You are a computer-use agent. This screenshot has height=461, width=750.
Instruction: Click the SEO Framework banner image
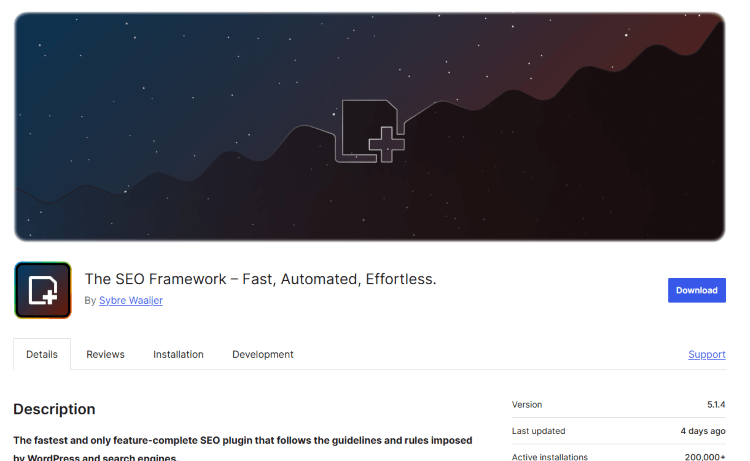(370, 127)
